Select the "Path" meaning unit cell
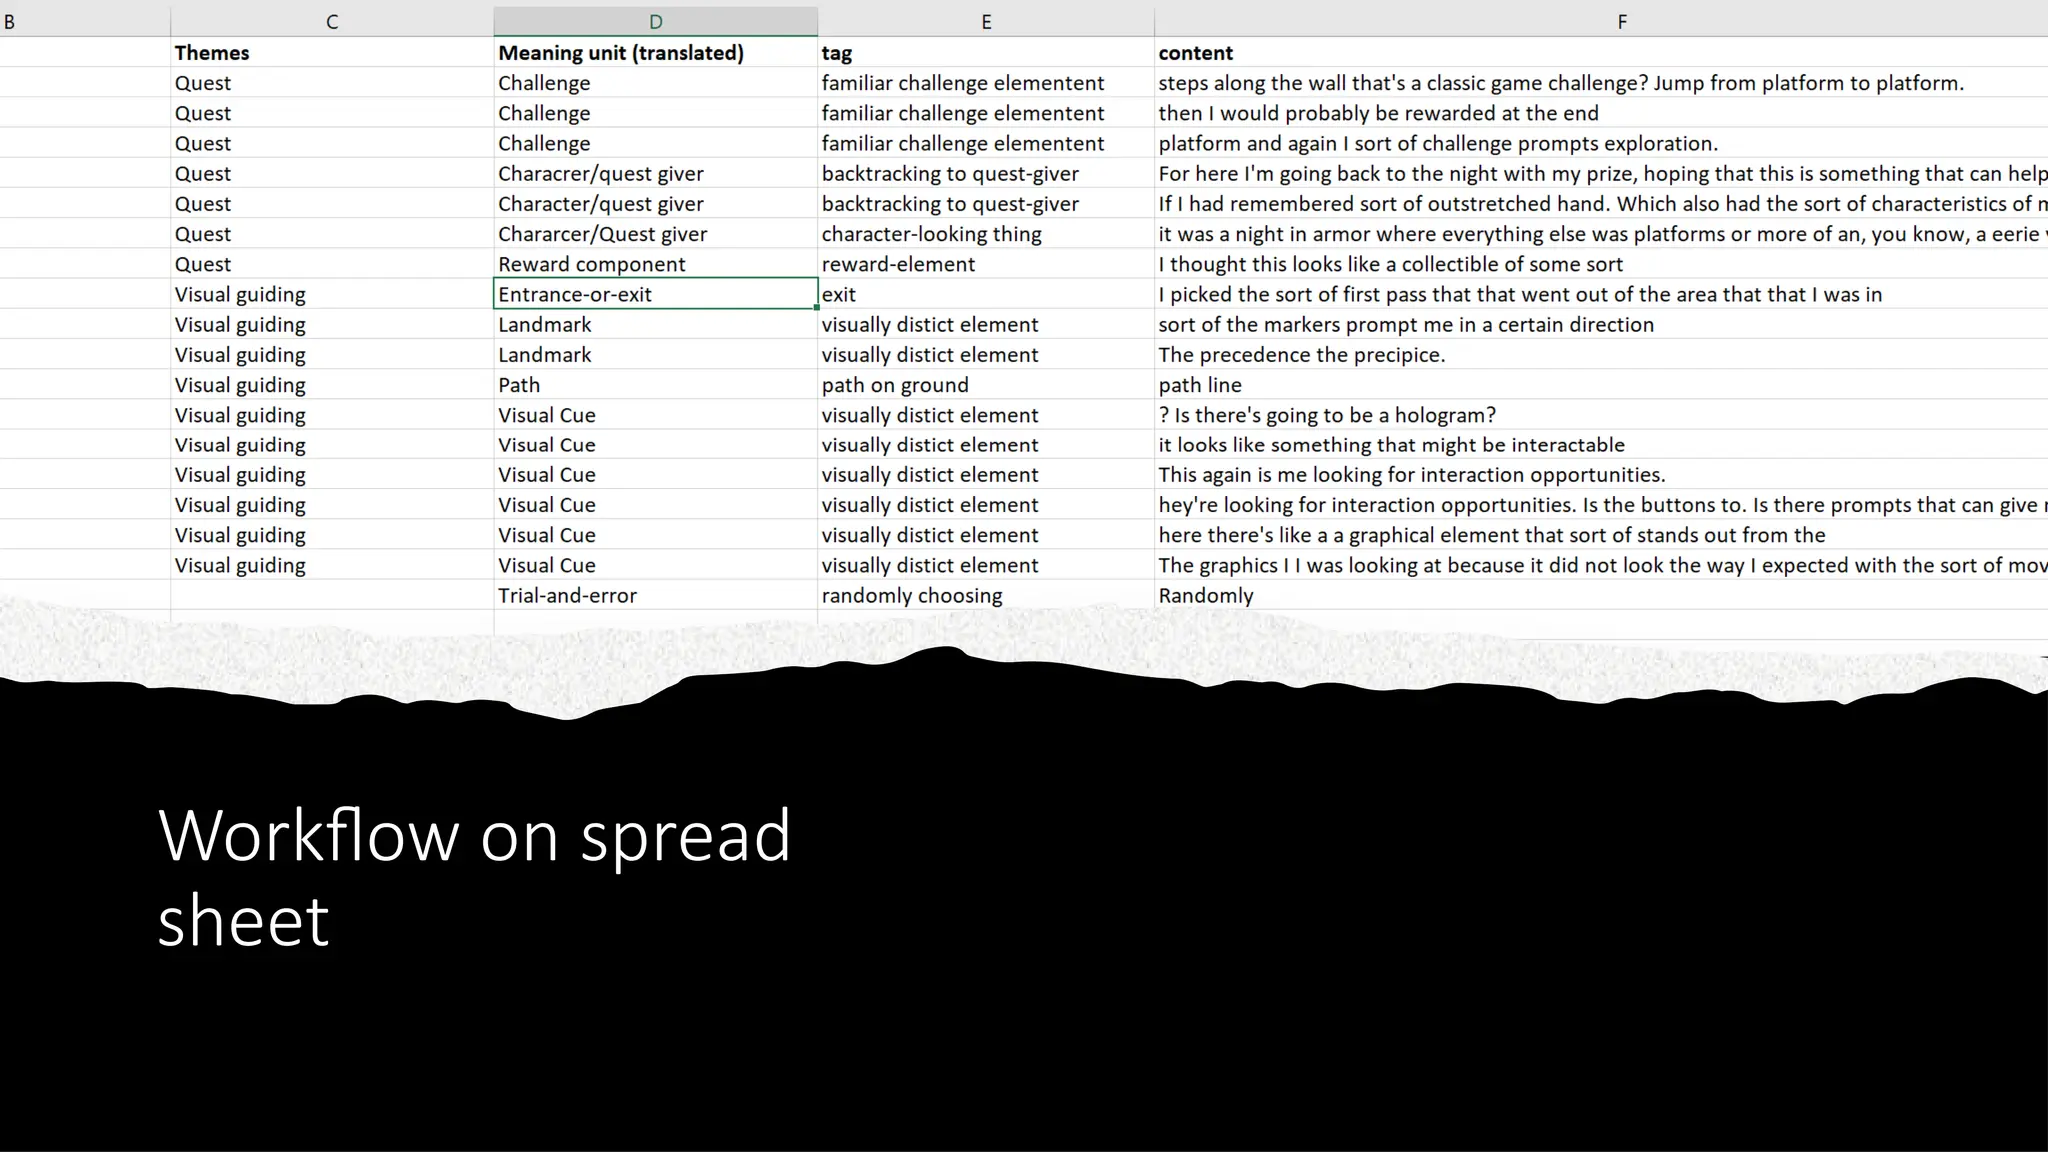Screen dimensions: 2048x1152 point(656,385)
